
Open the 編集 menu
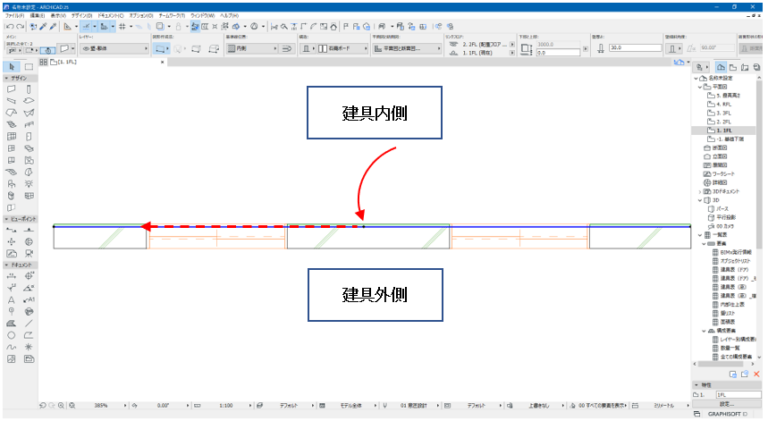(x=37, y=16)
